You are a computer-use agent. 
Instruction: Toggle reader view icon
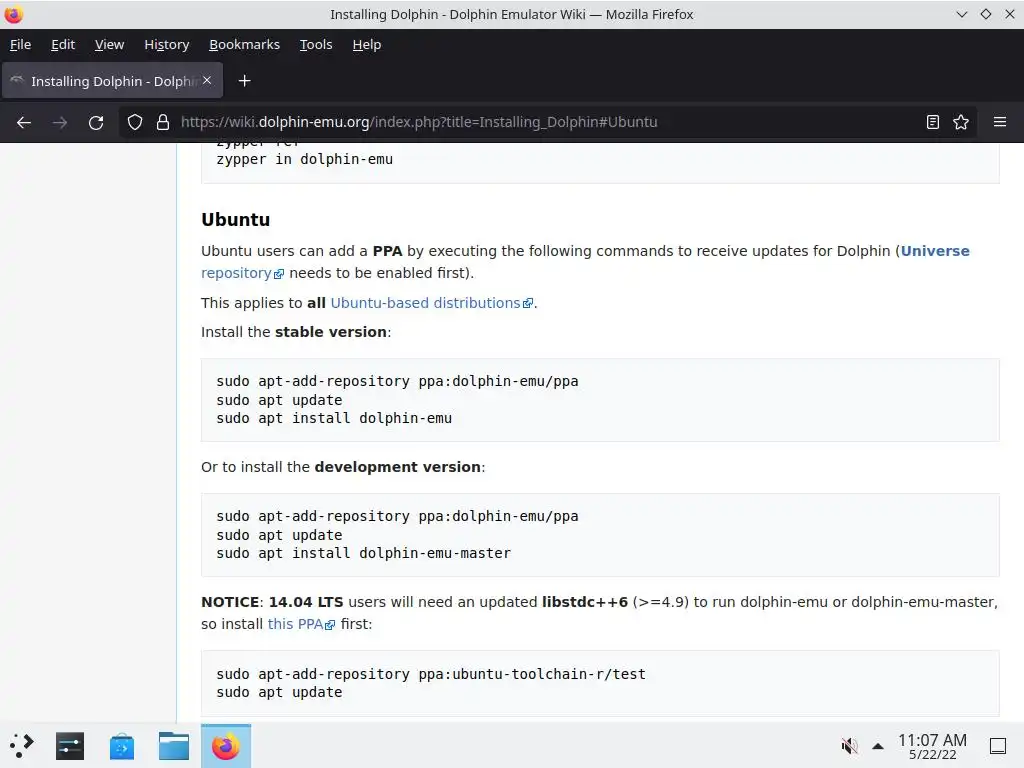pos(933,122)
